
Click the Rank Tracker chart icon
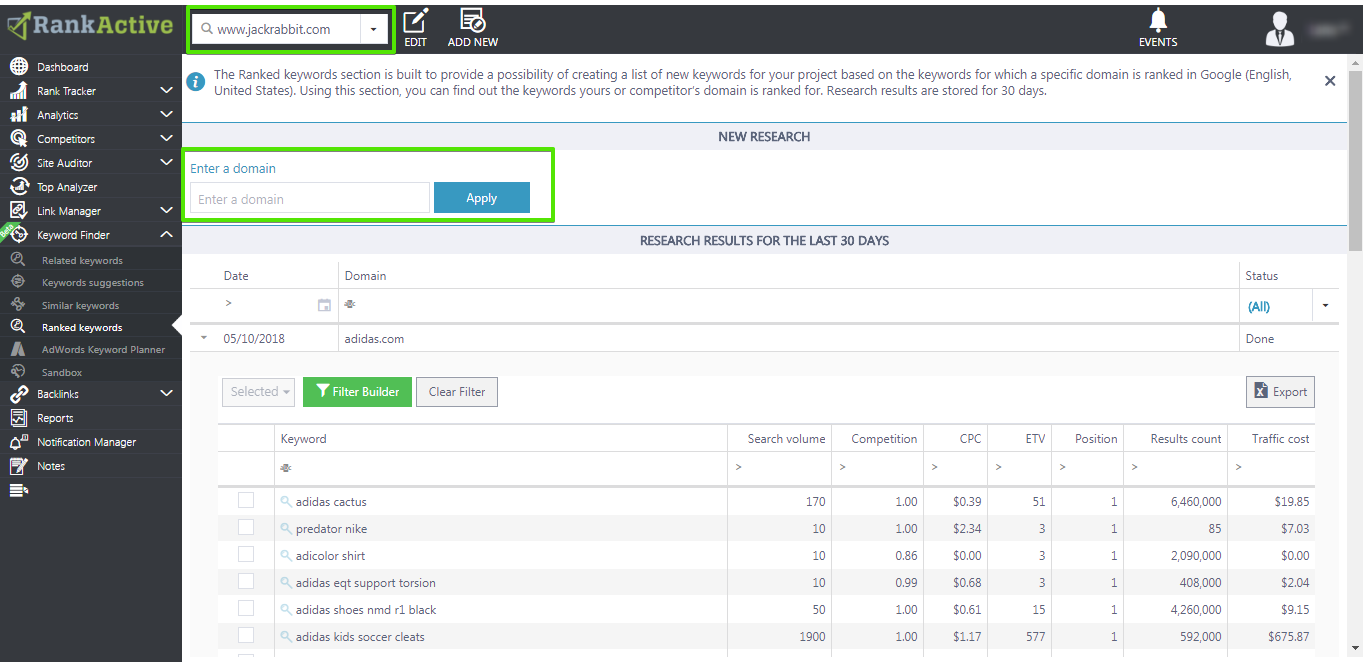(18, 91)
